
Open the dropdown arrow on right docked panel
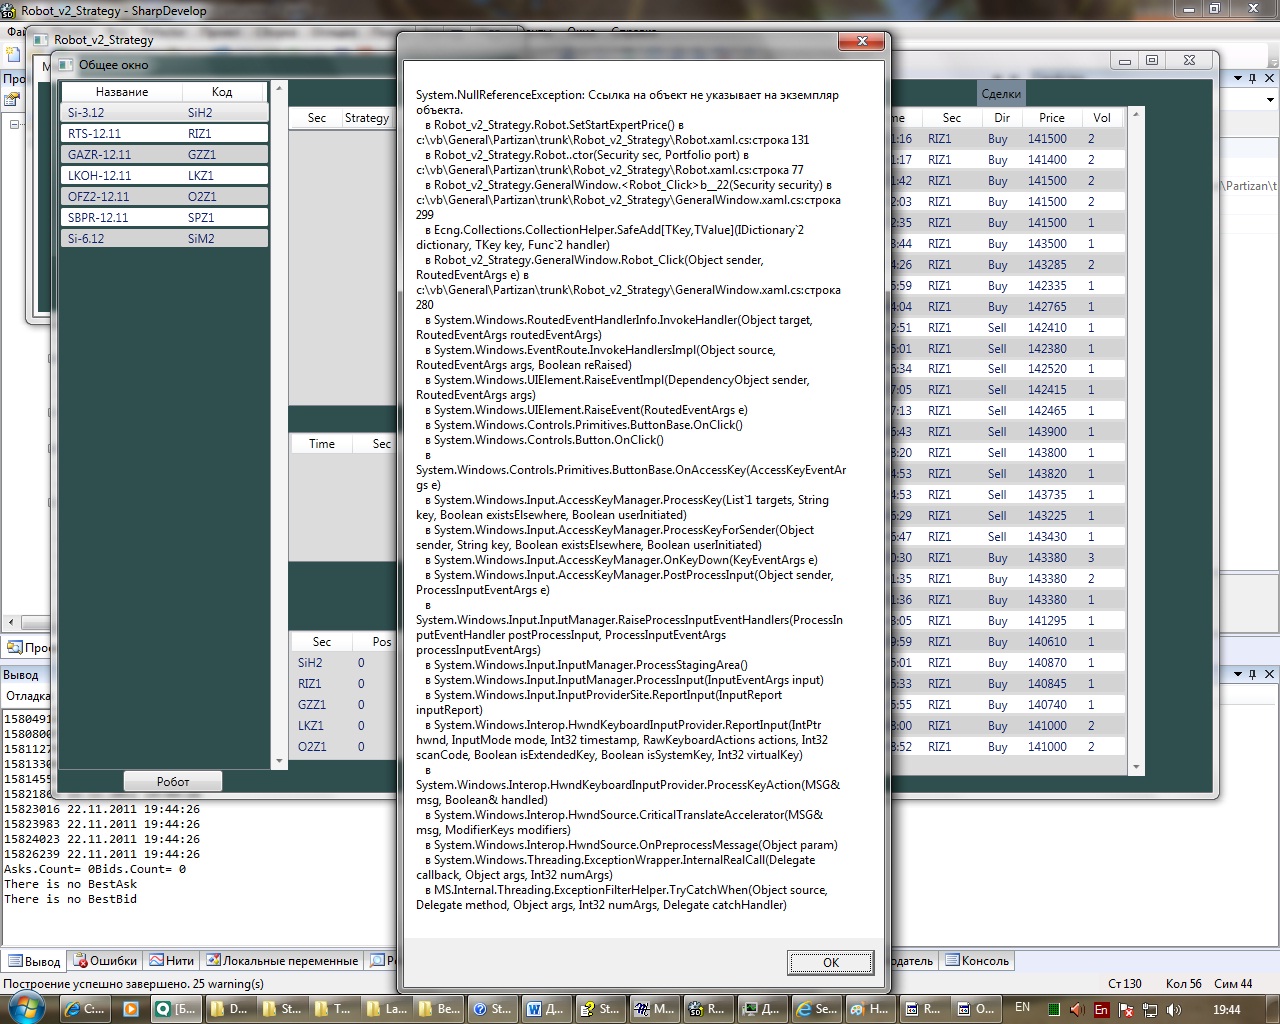coord(1237,77)
